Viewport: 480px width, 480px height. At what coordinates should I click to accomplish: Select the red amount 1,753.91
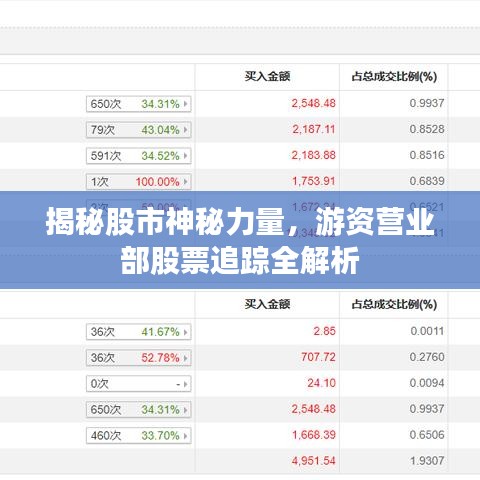(314, 181)
